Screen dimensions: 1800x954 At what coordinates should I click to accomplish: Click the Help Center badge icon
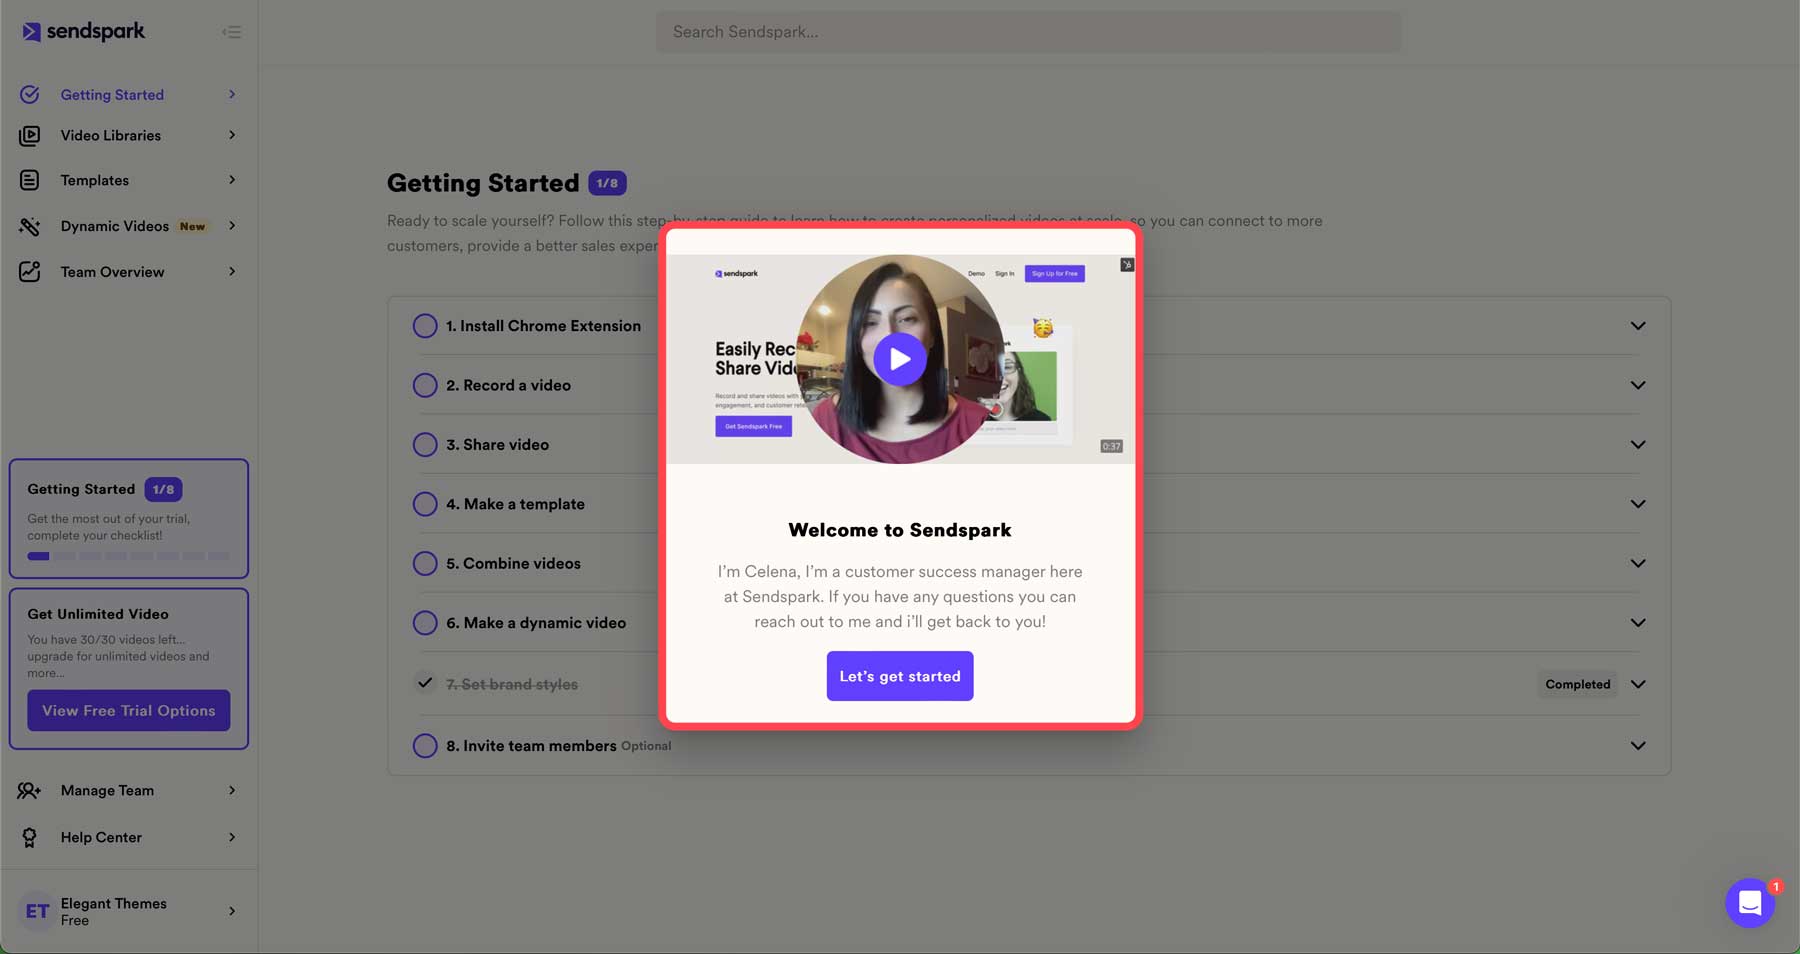tap(30, 837)
